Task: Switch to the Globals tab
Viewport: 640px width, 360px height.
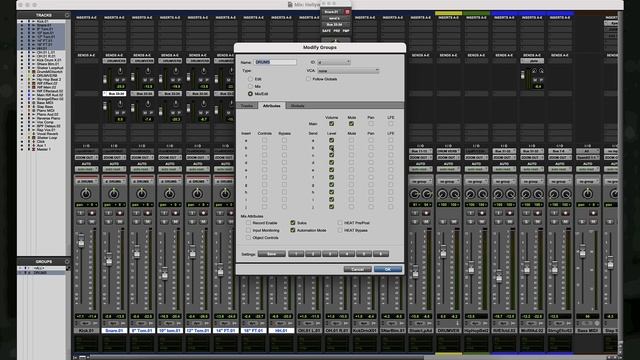Action: coord(298,106)
